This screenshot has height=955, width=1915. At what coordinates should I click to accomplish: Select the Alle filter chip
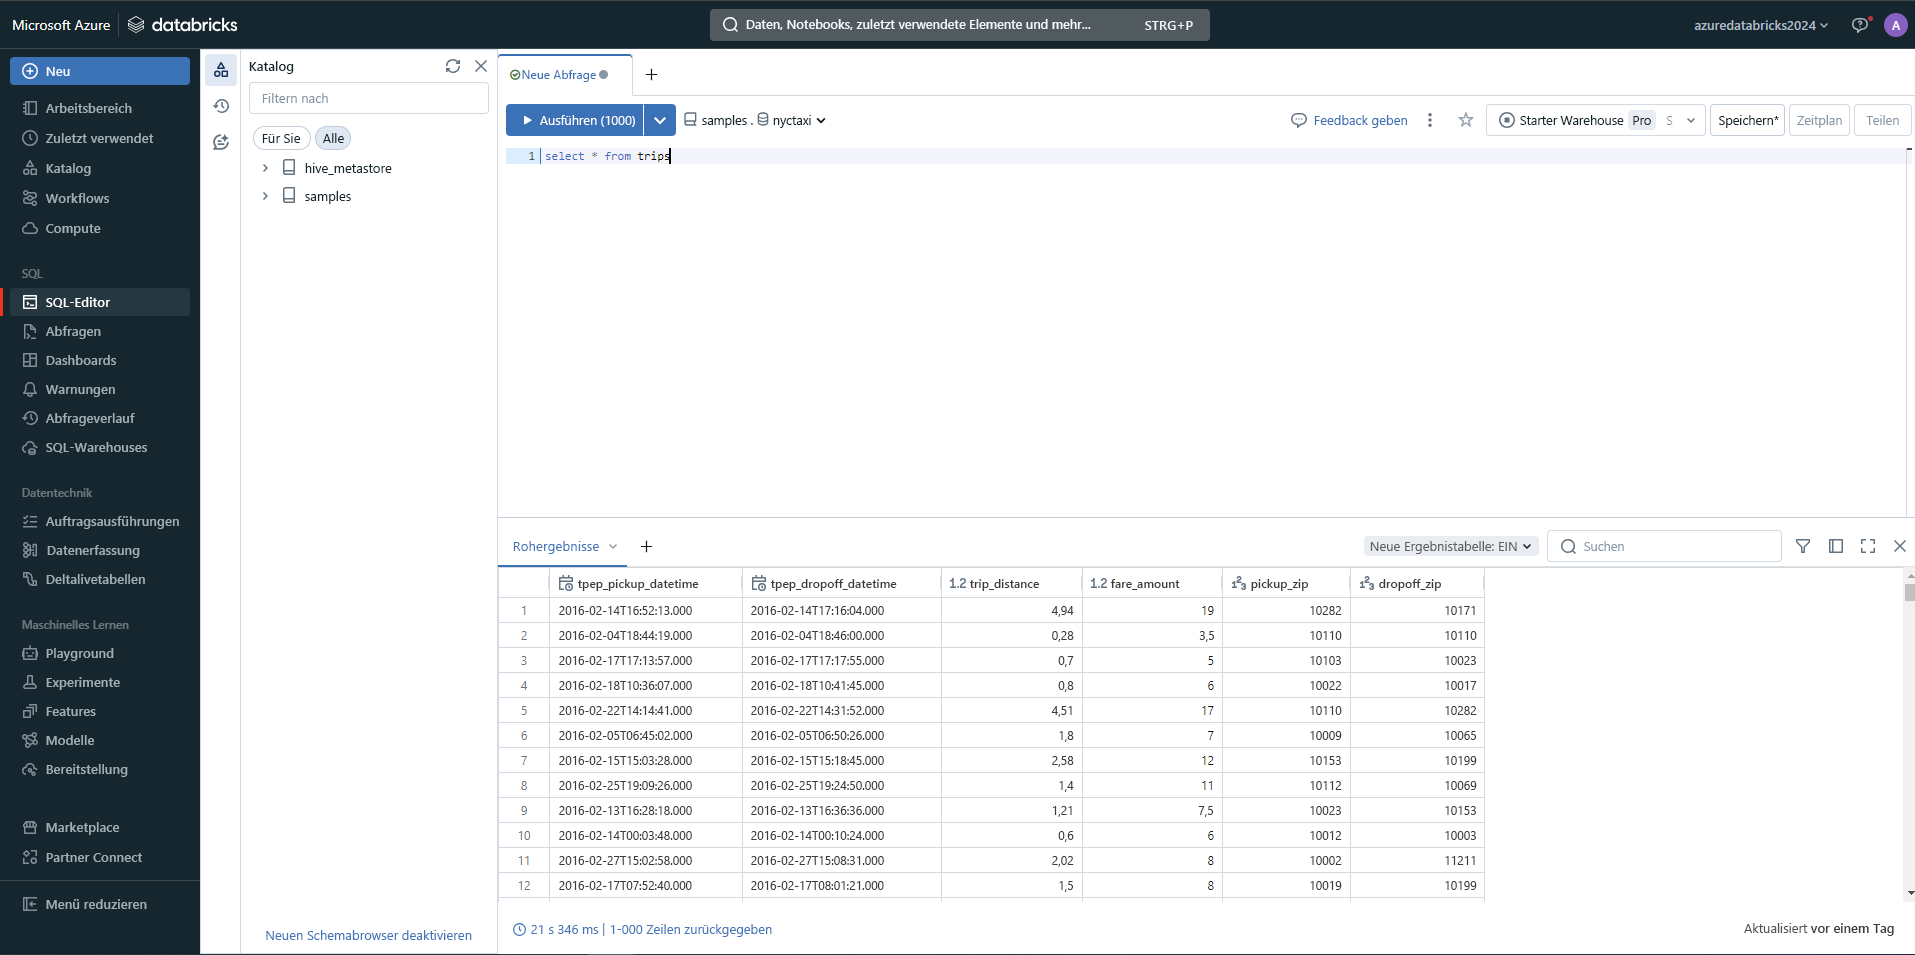(333, 138)
